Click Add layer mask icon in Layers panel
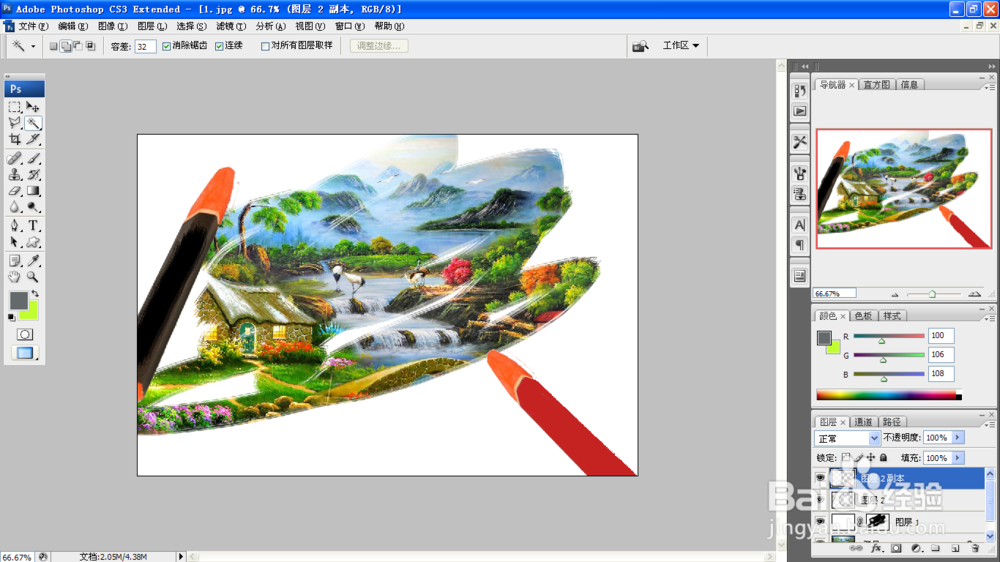1000x562 pixels. click(x=896, y=548)
